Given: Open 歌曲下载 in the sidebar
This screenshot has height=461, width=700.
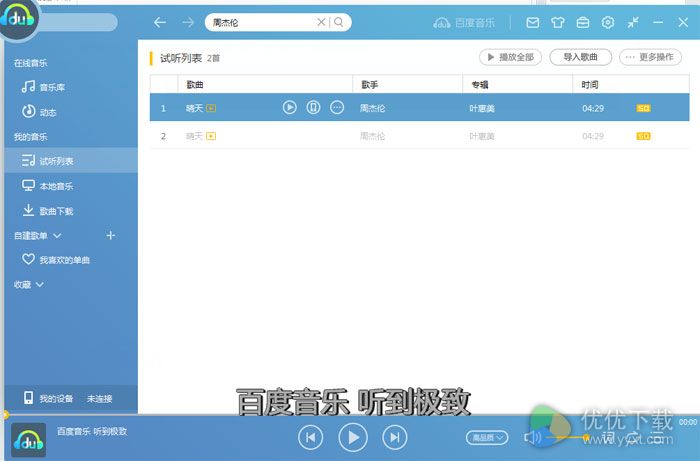Looking at the screenshot, I should pos(47,210).
